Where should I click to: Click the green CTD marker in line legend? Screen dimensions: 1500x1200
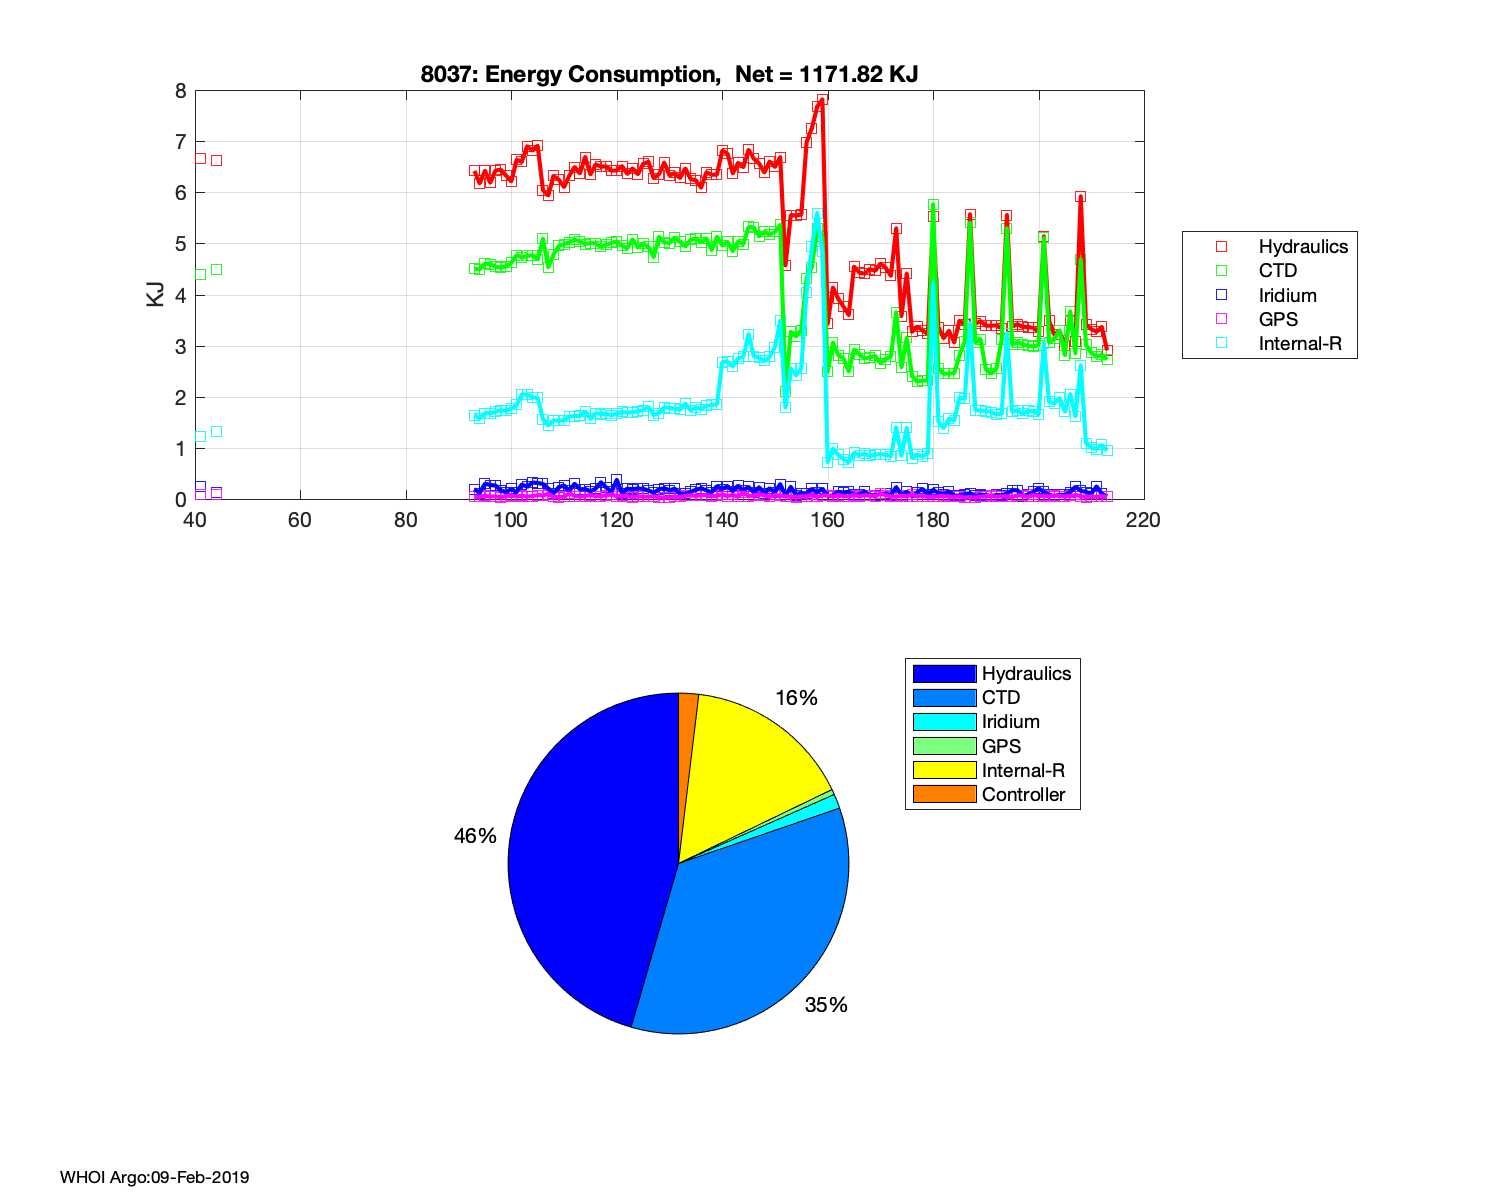[x=1221, y=271]
